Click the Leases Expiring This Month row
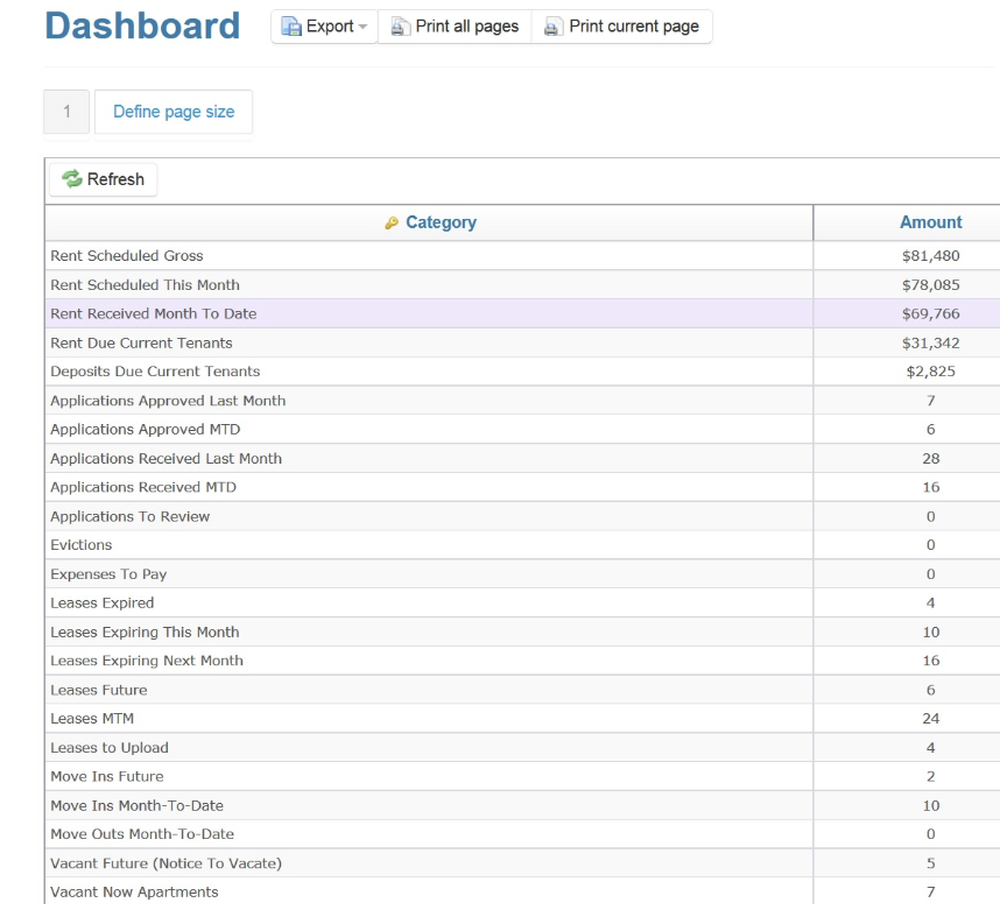 400,632
